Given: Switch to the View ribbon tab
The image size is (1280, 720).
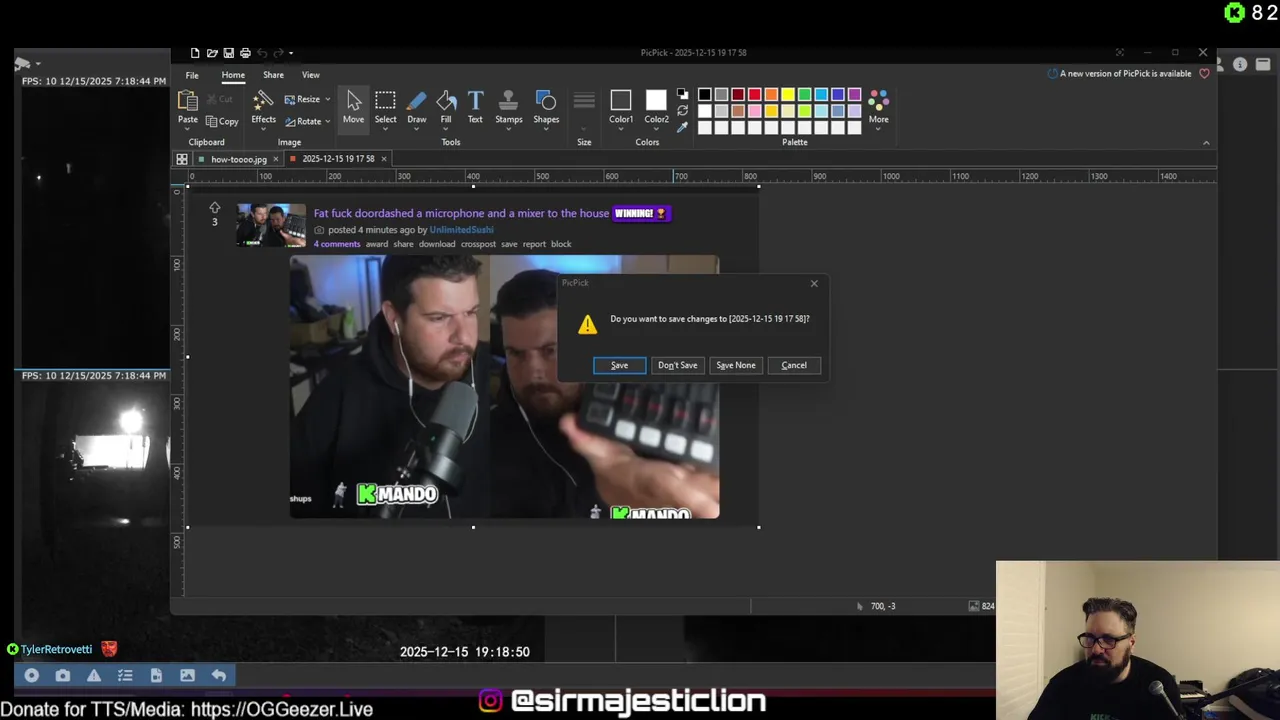Looking at the screenshot, I should (311, 75).
